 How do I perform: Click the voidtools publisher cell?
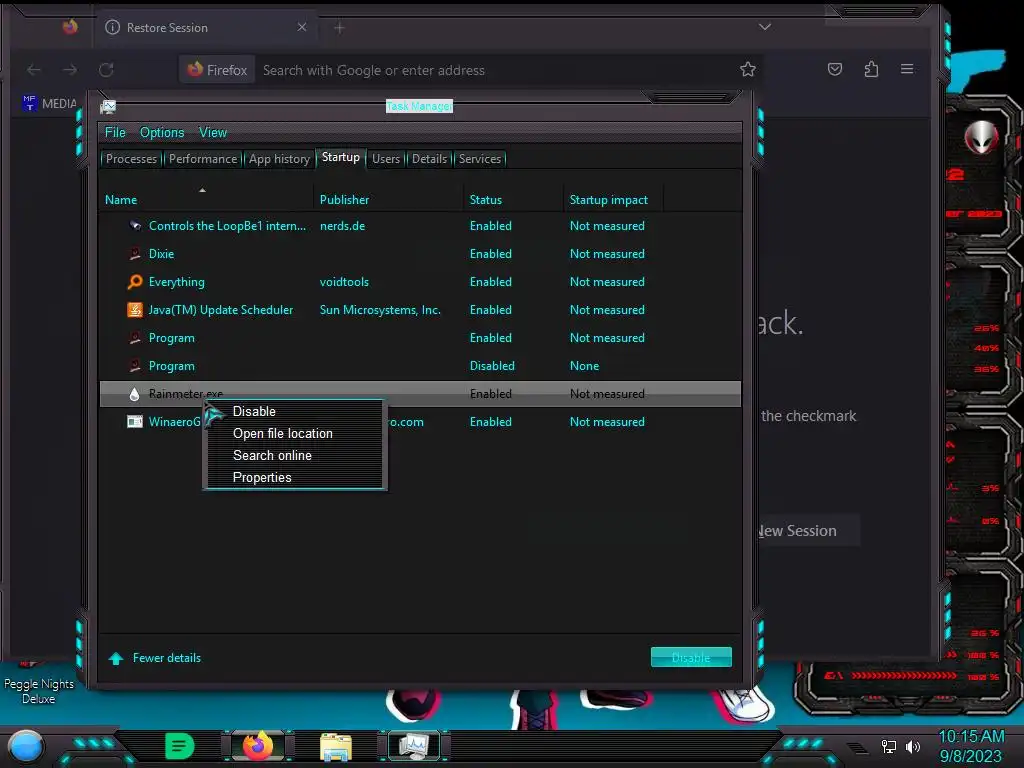coord(344,282)
